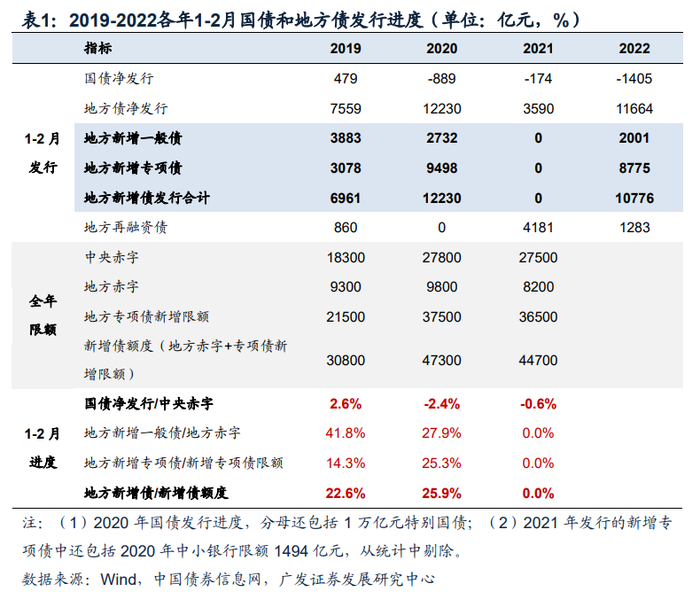The height and width of the screenshot is (600, 700).
Task: Select the 指标 column header
Action: coord(98,48)
